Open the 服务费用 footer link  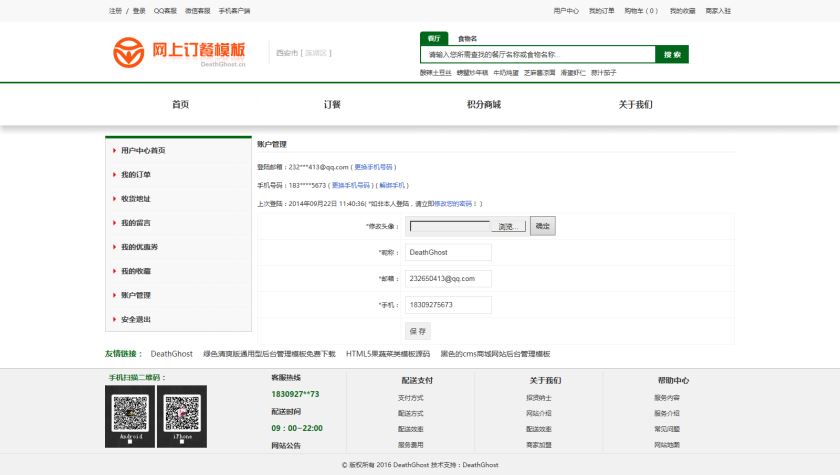point(411,445)
